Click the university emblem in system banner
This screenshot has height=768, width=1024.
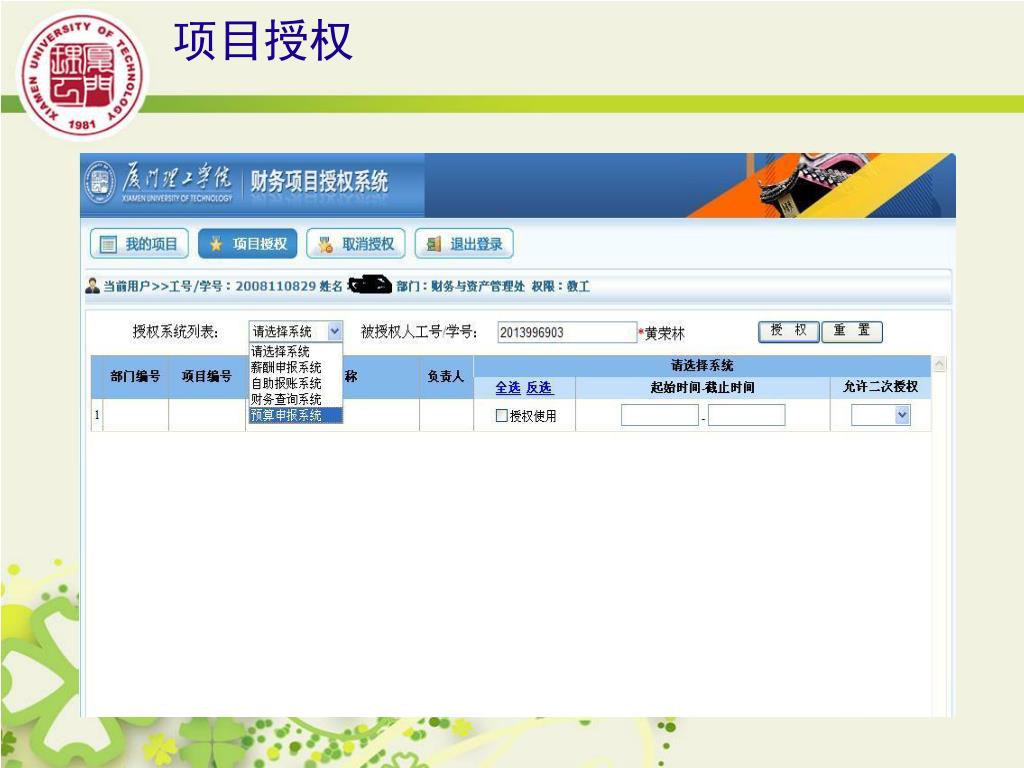100,182
